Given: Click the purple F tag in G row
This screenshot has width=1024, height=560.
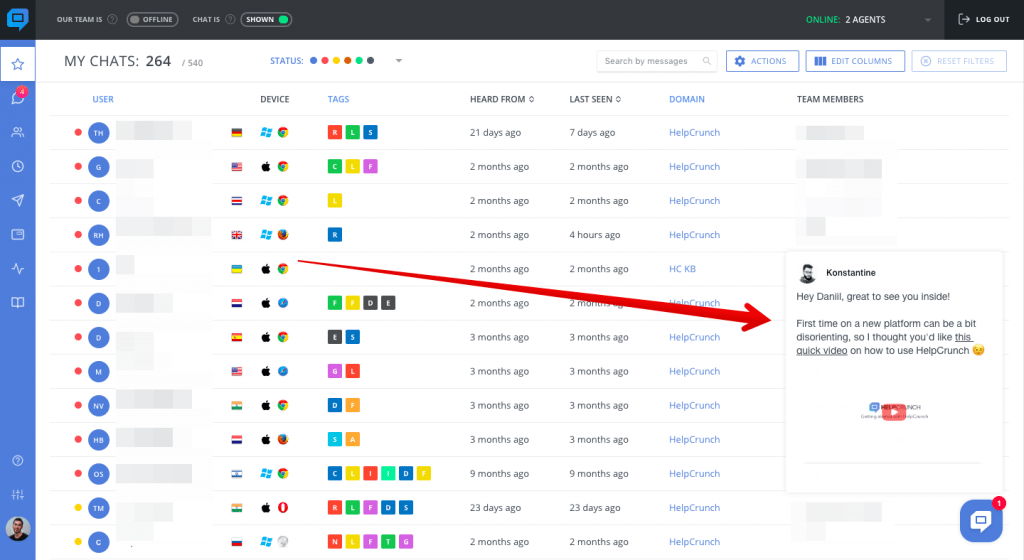Looking at the screenshot, I should click(x=370, y=166).
